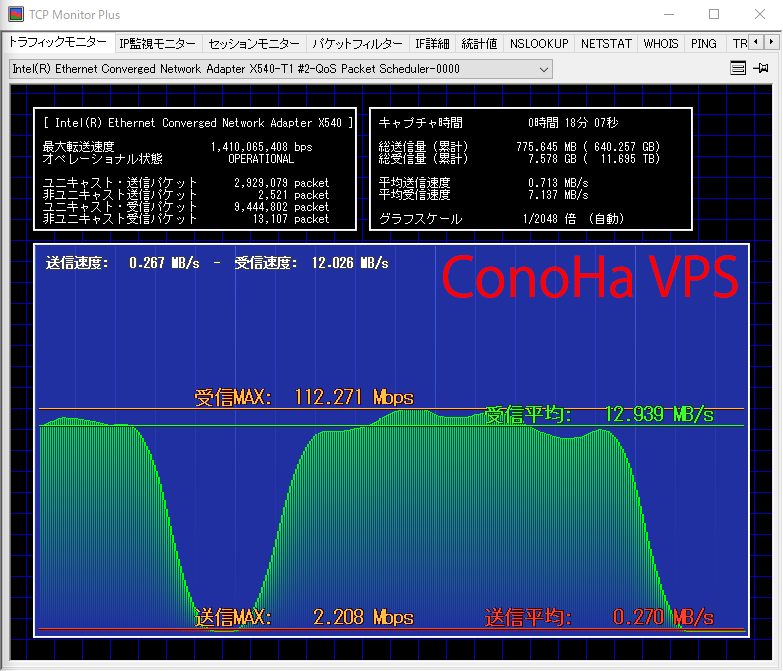Click the list view icon beside the pin
The image size is (783, 671).
[x=738, y=69]
